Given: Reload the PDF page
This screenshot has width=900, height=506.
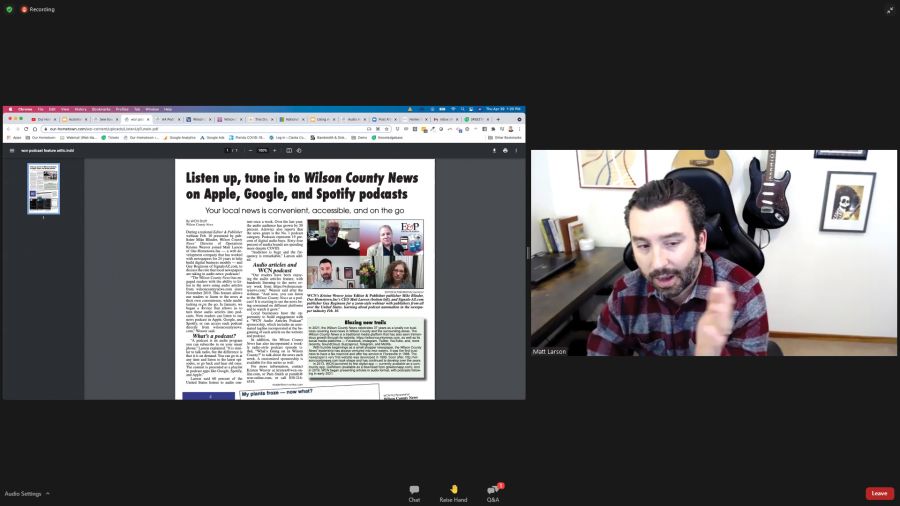Looking at the screenshot, I should (26, 129).
